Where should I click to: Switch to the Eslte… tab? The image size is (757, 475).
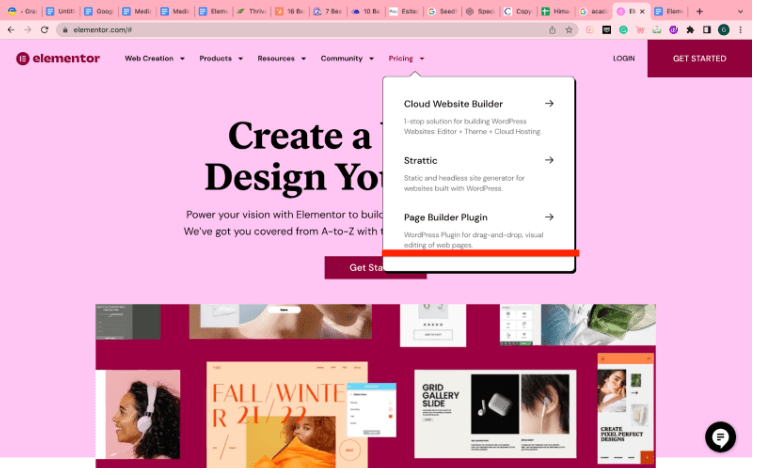point(404,11)
